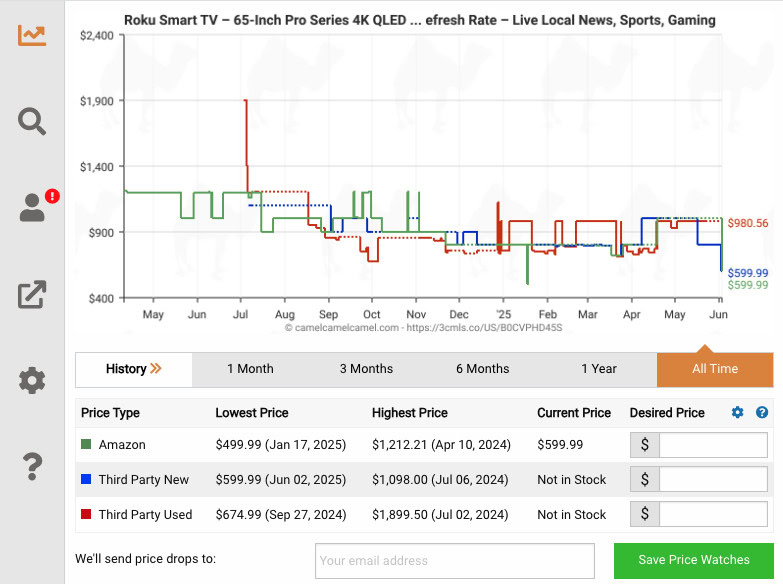Click the question mark help sidebar icon
The width and height of the screenshot is (783, 584).
click(x=32, y=466)
